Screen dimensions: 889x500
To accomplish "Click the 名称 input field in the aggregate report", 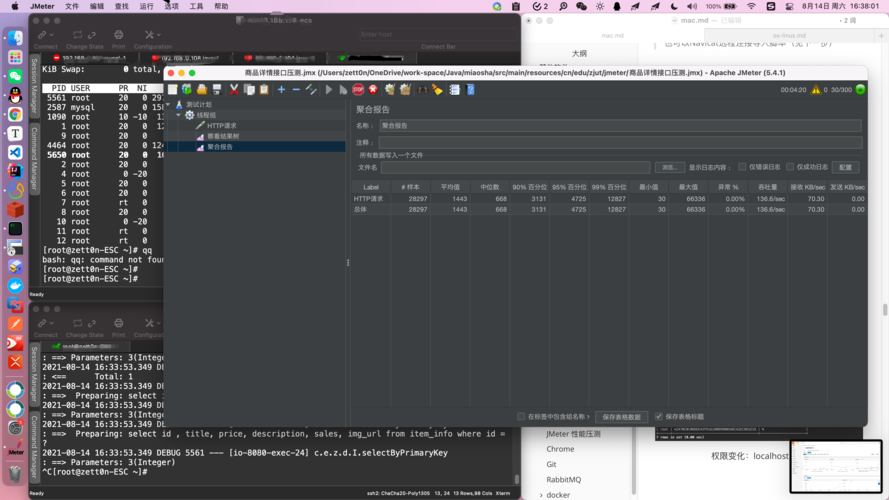I will tap(620, 126).
